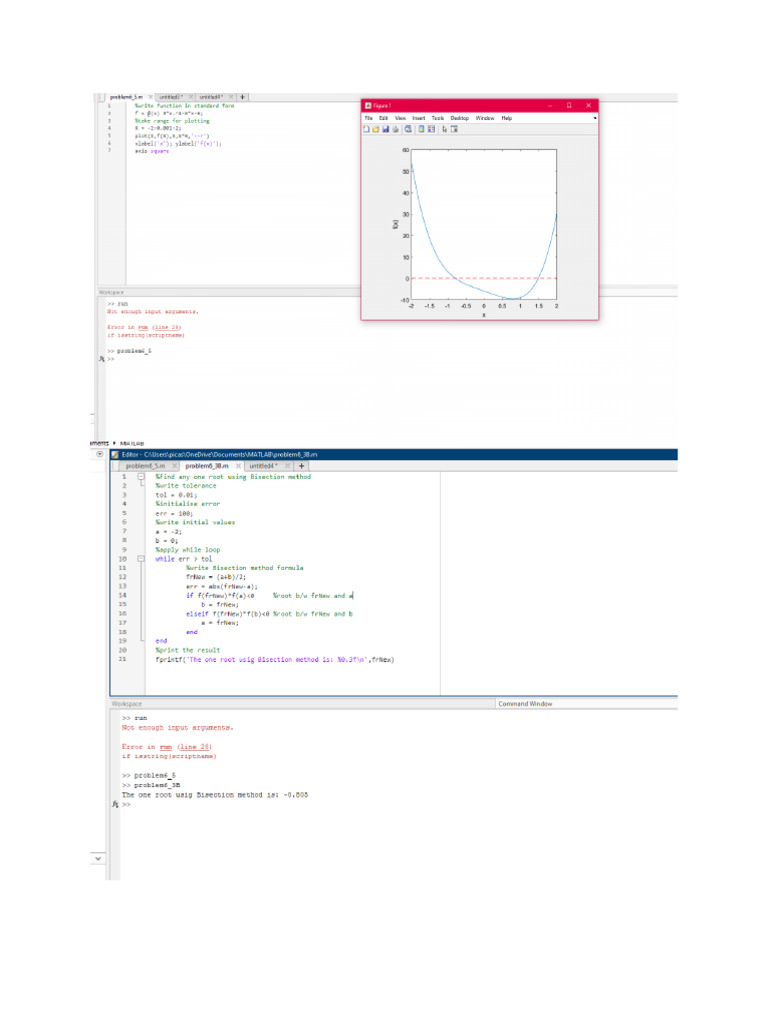Switch to problem6_5.m tab in lower editor
This screenshot has width=768, height=1024.
145,466
